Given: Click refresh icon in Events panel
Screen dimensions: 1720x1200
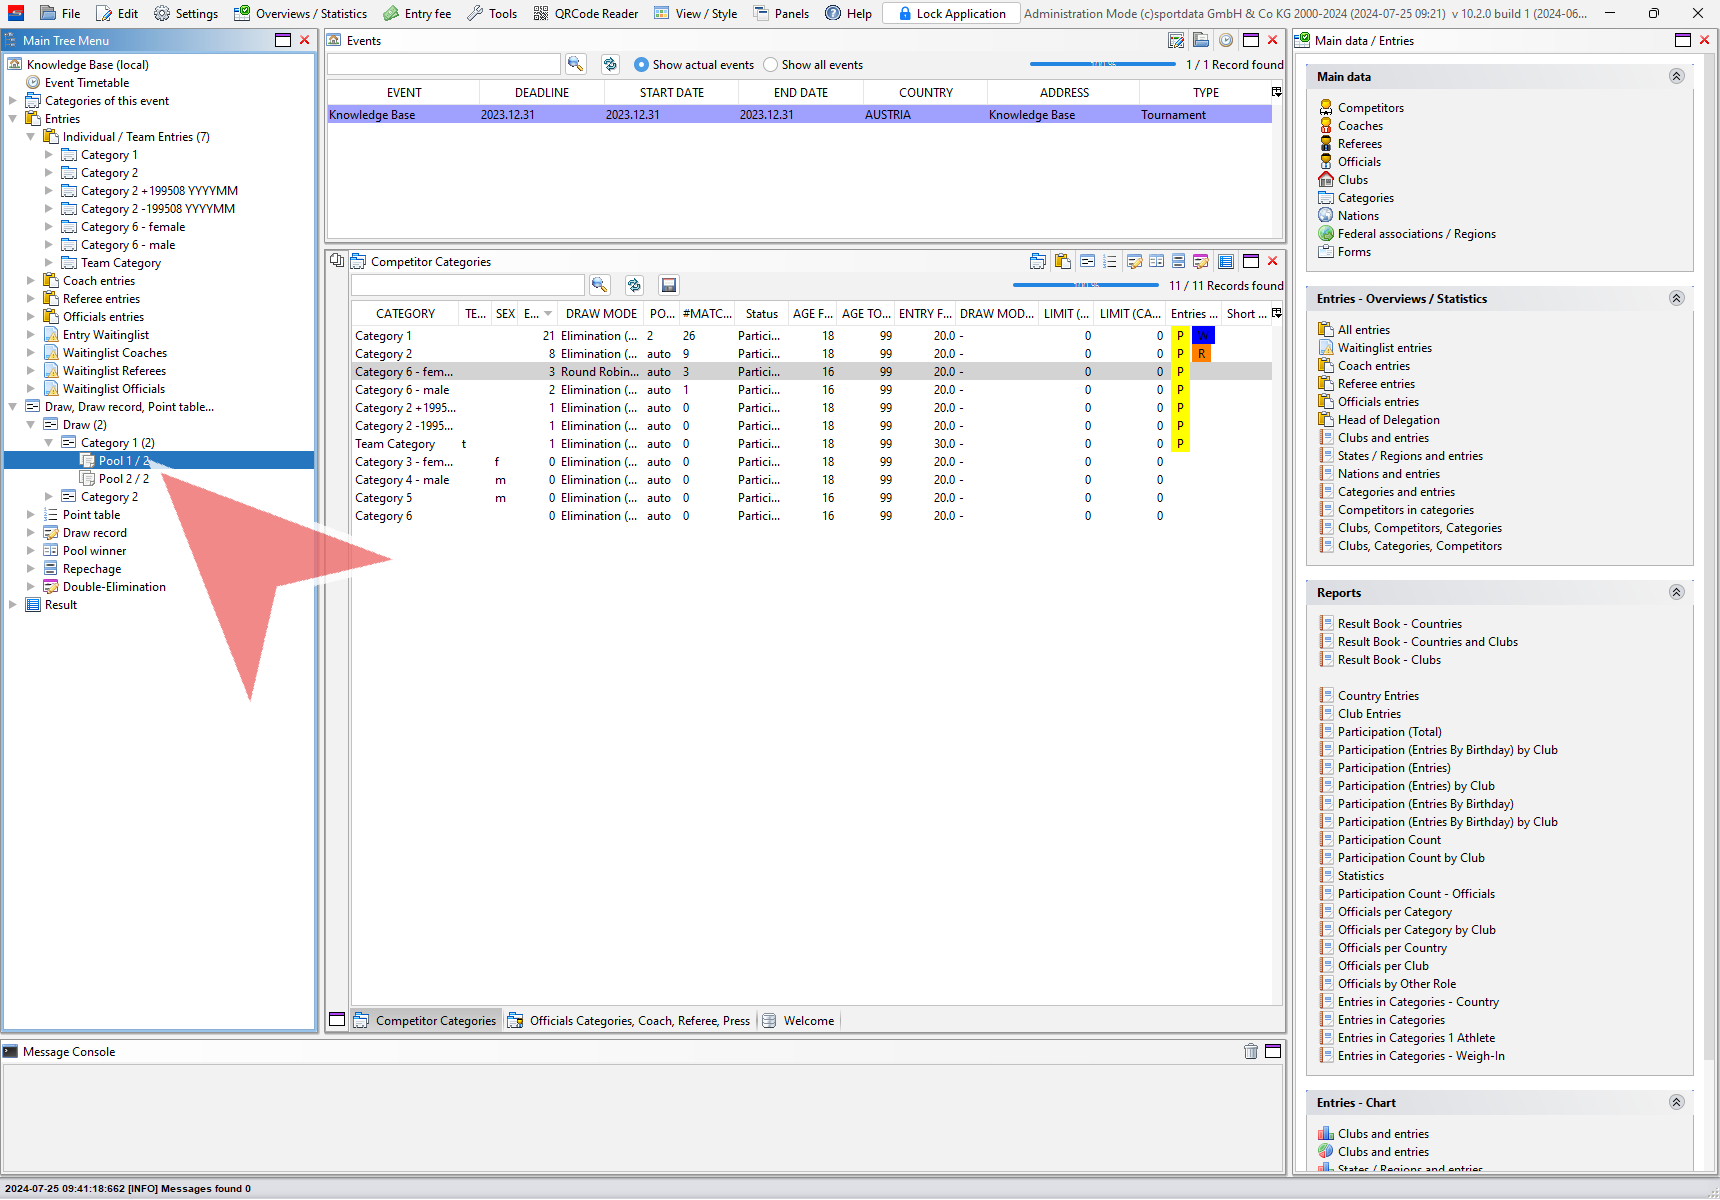Looking at the screenshot, I should [x=610, y=64].
